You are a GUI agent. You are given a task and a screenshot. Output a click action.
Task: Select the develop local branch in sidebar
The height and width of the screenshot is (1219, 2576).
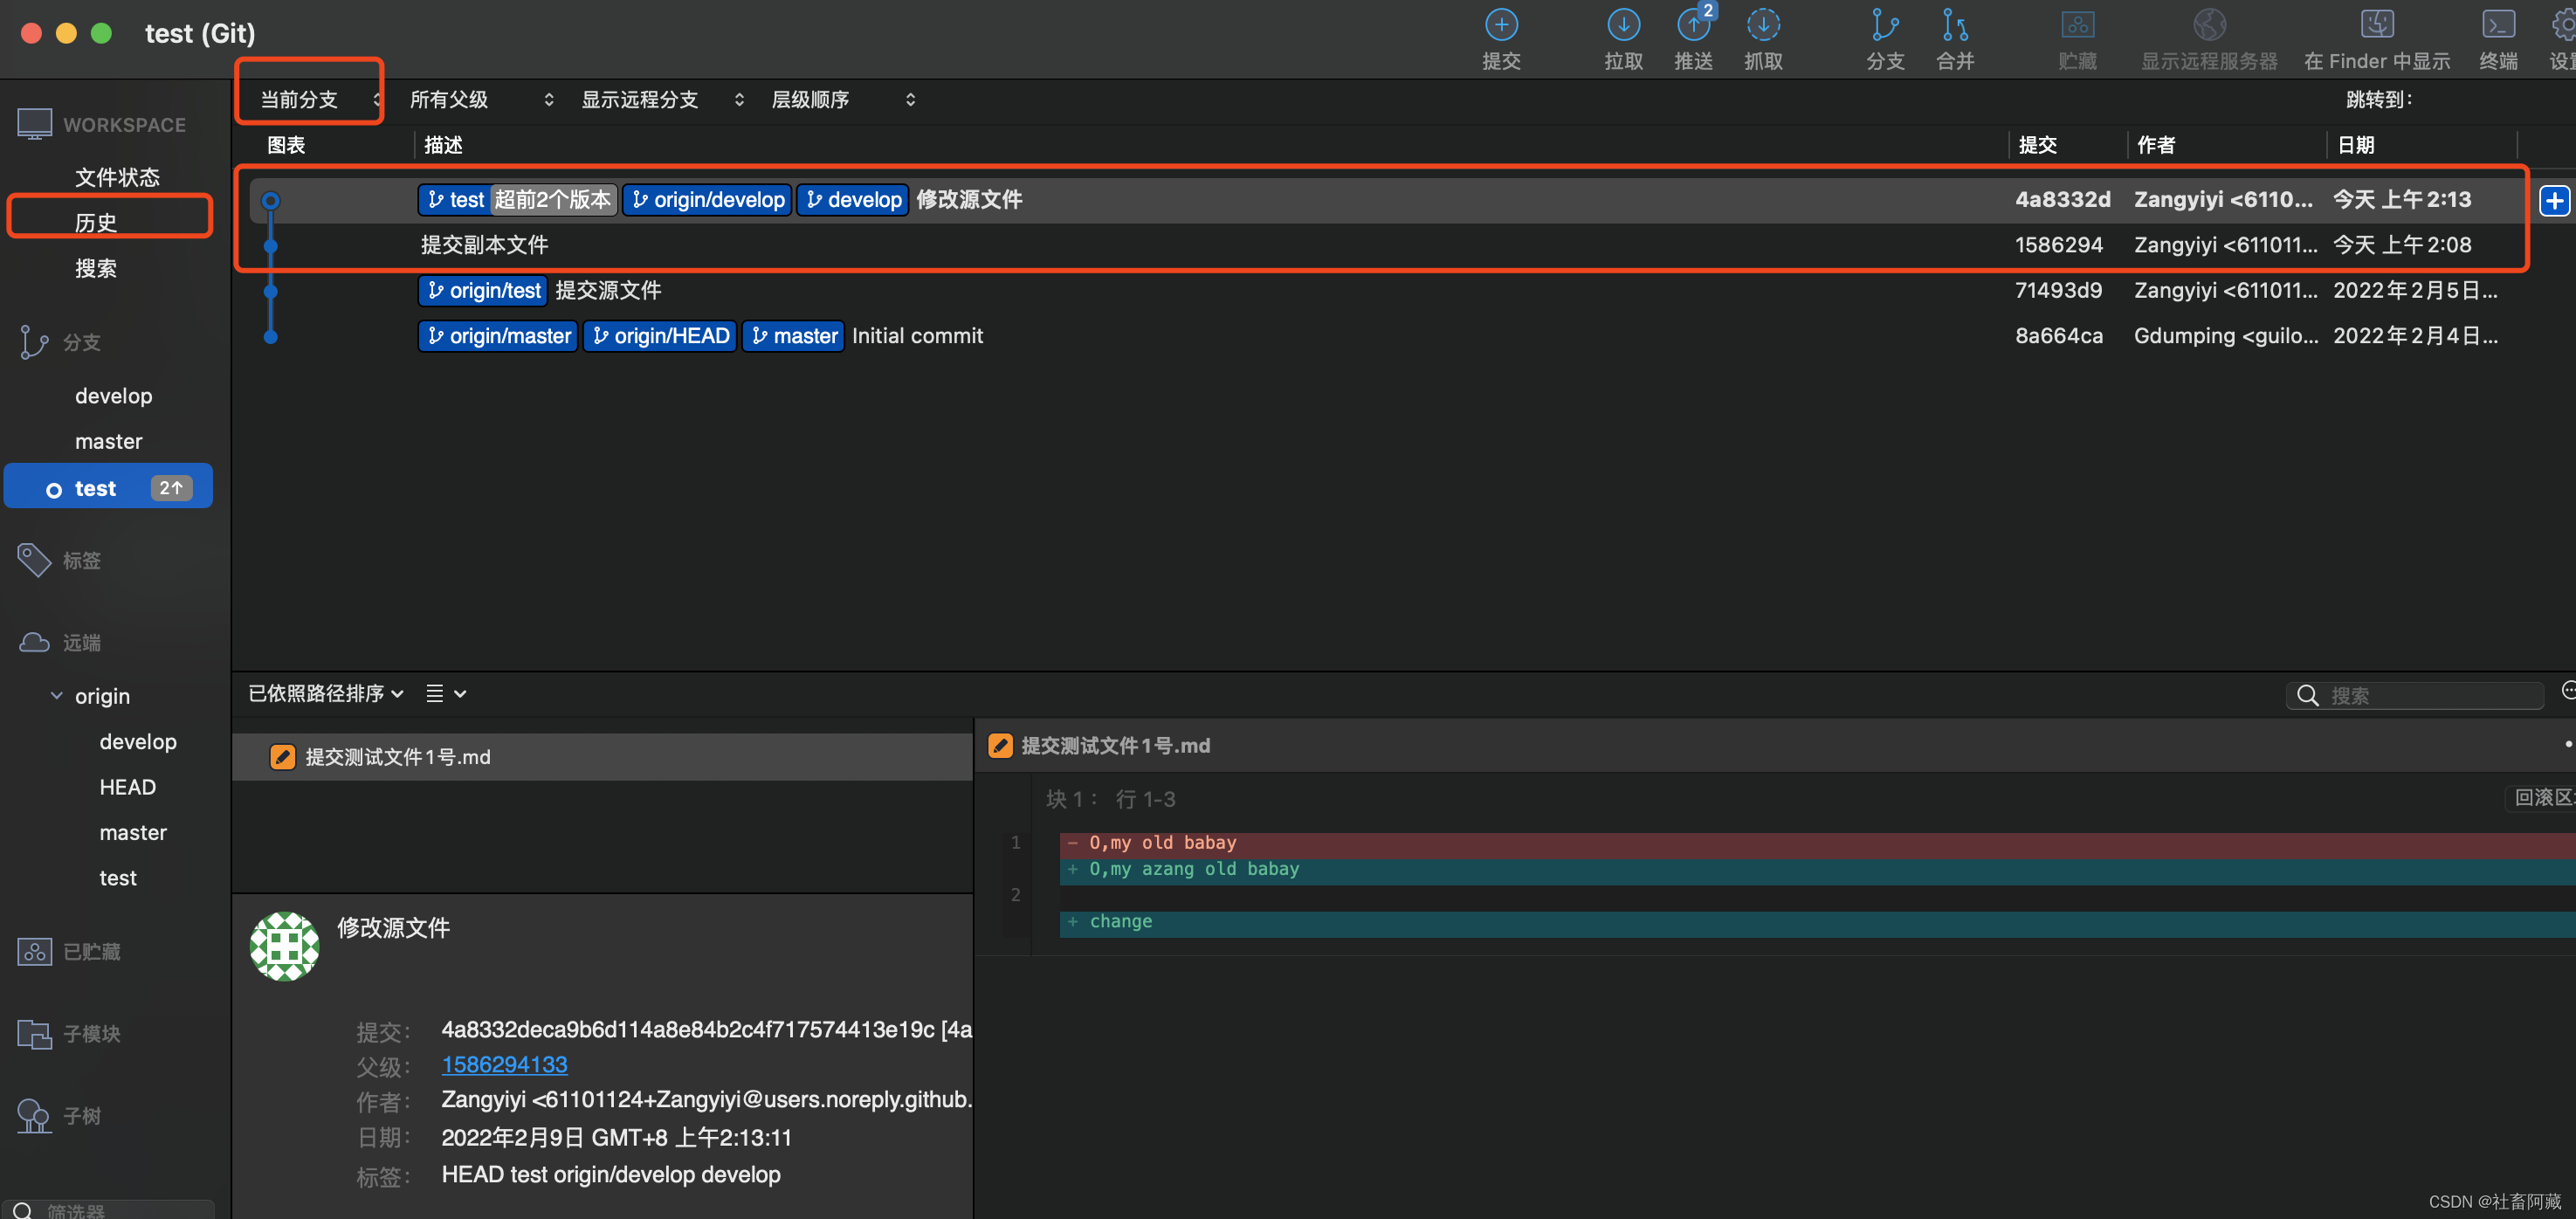tap(113, 396)
